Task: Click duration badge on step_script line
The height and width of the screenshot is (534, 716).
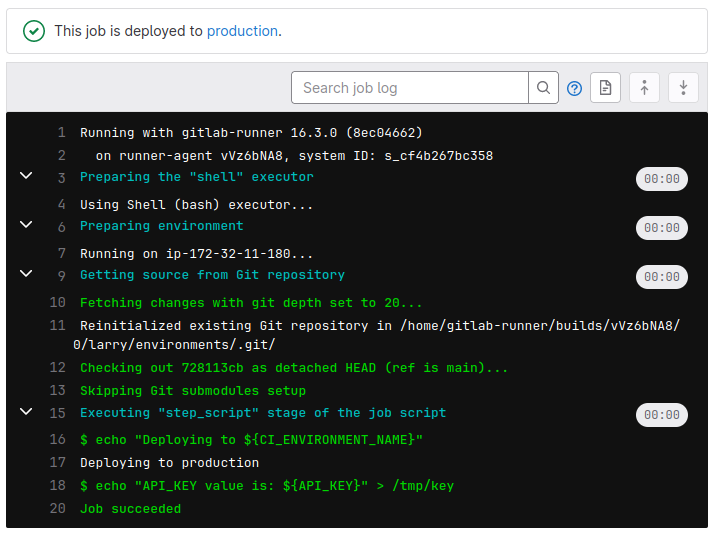Action: 661,415
